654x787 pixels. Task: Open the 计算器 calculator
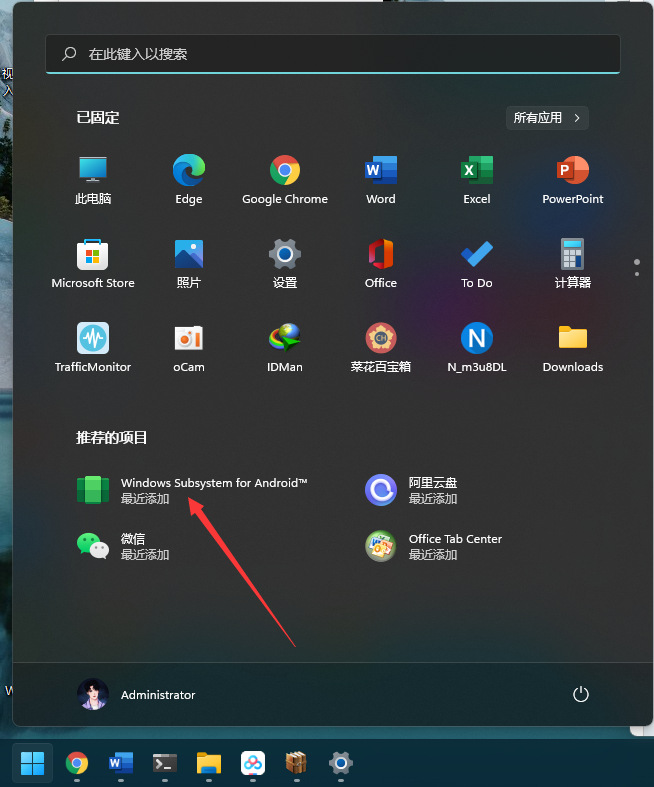click(573, 264)
